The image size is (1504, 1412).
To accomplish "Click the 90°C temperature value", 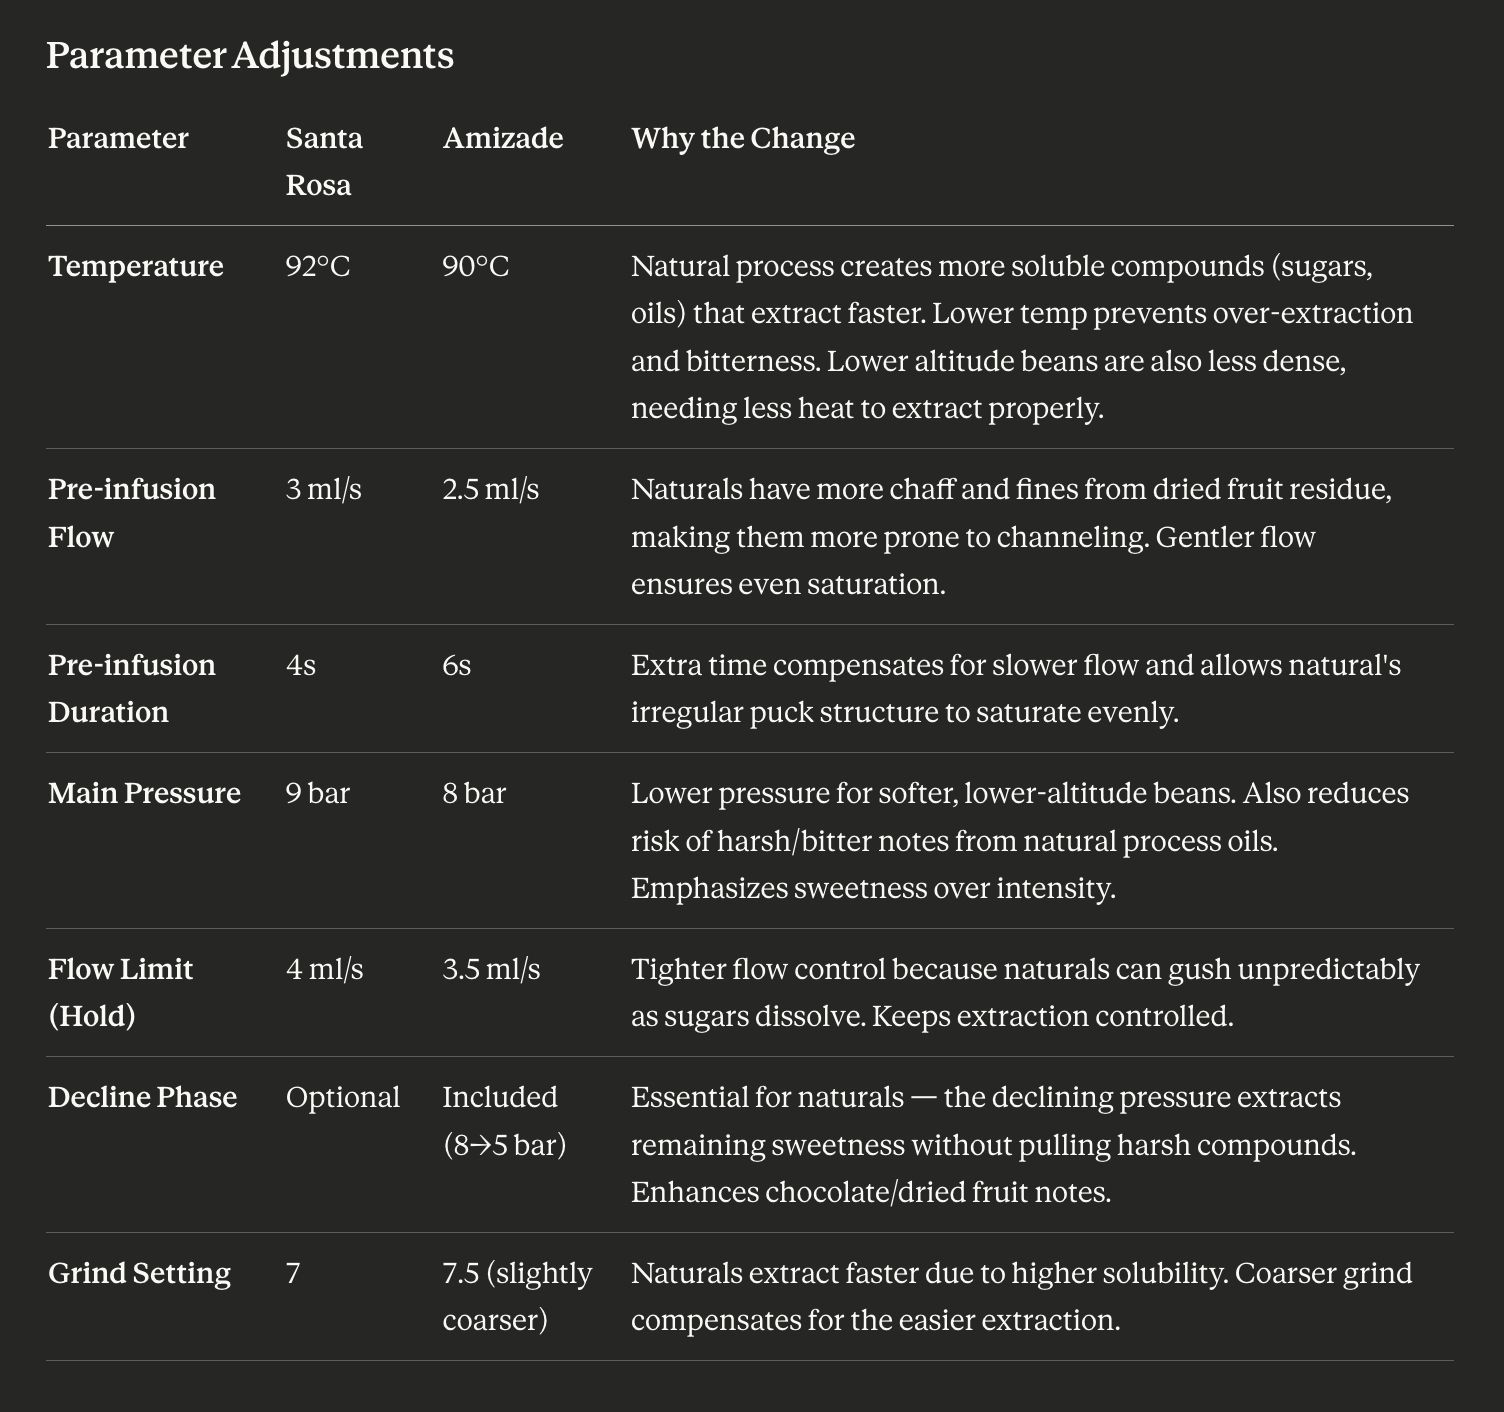I will pos(476,266).
